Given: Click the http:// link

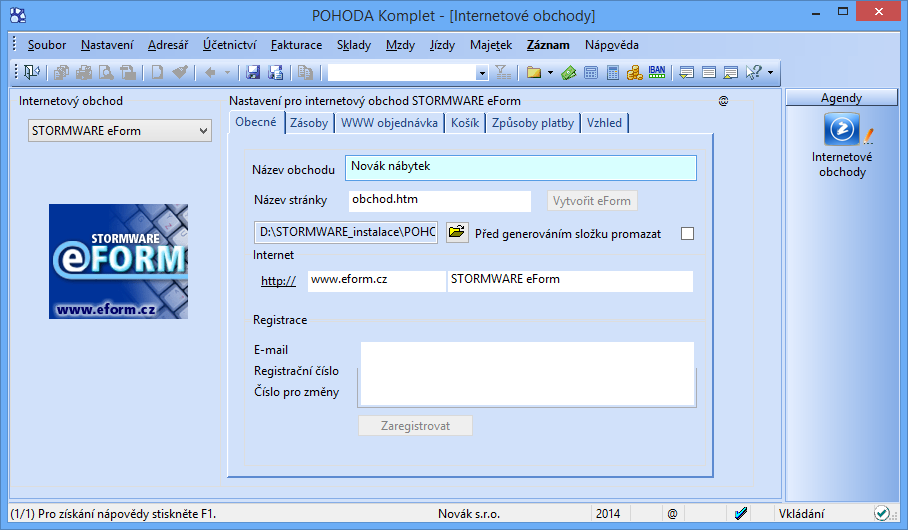Looking at the screenshot, I should tap(279, 281).
